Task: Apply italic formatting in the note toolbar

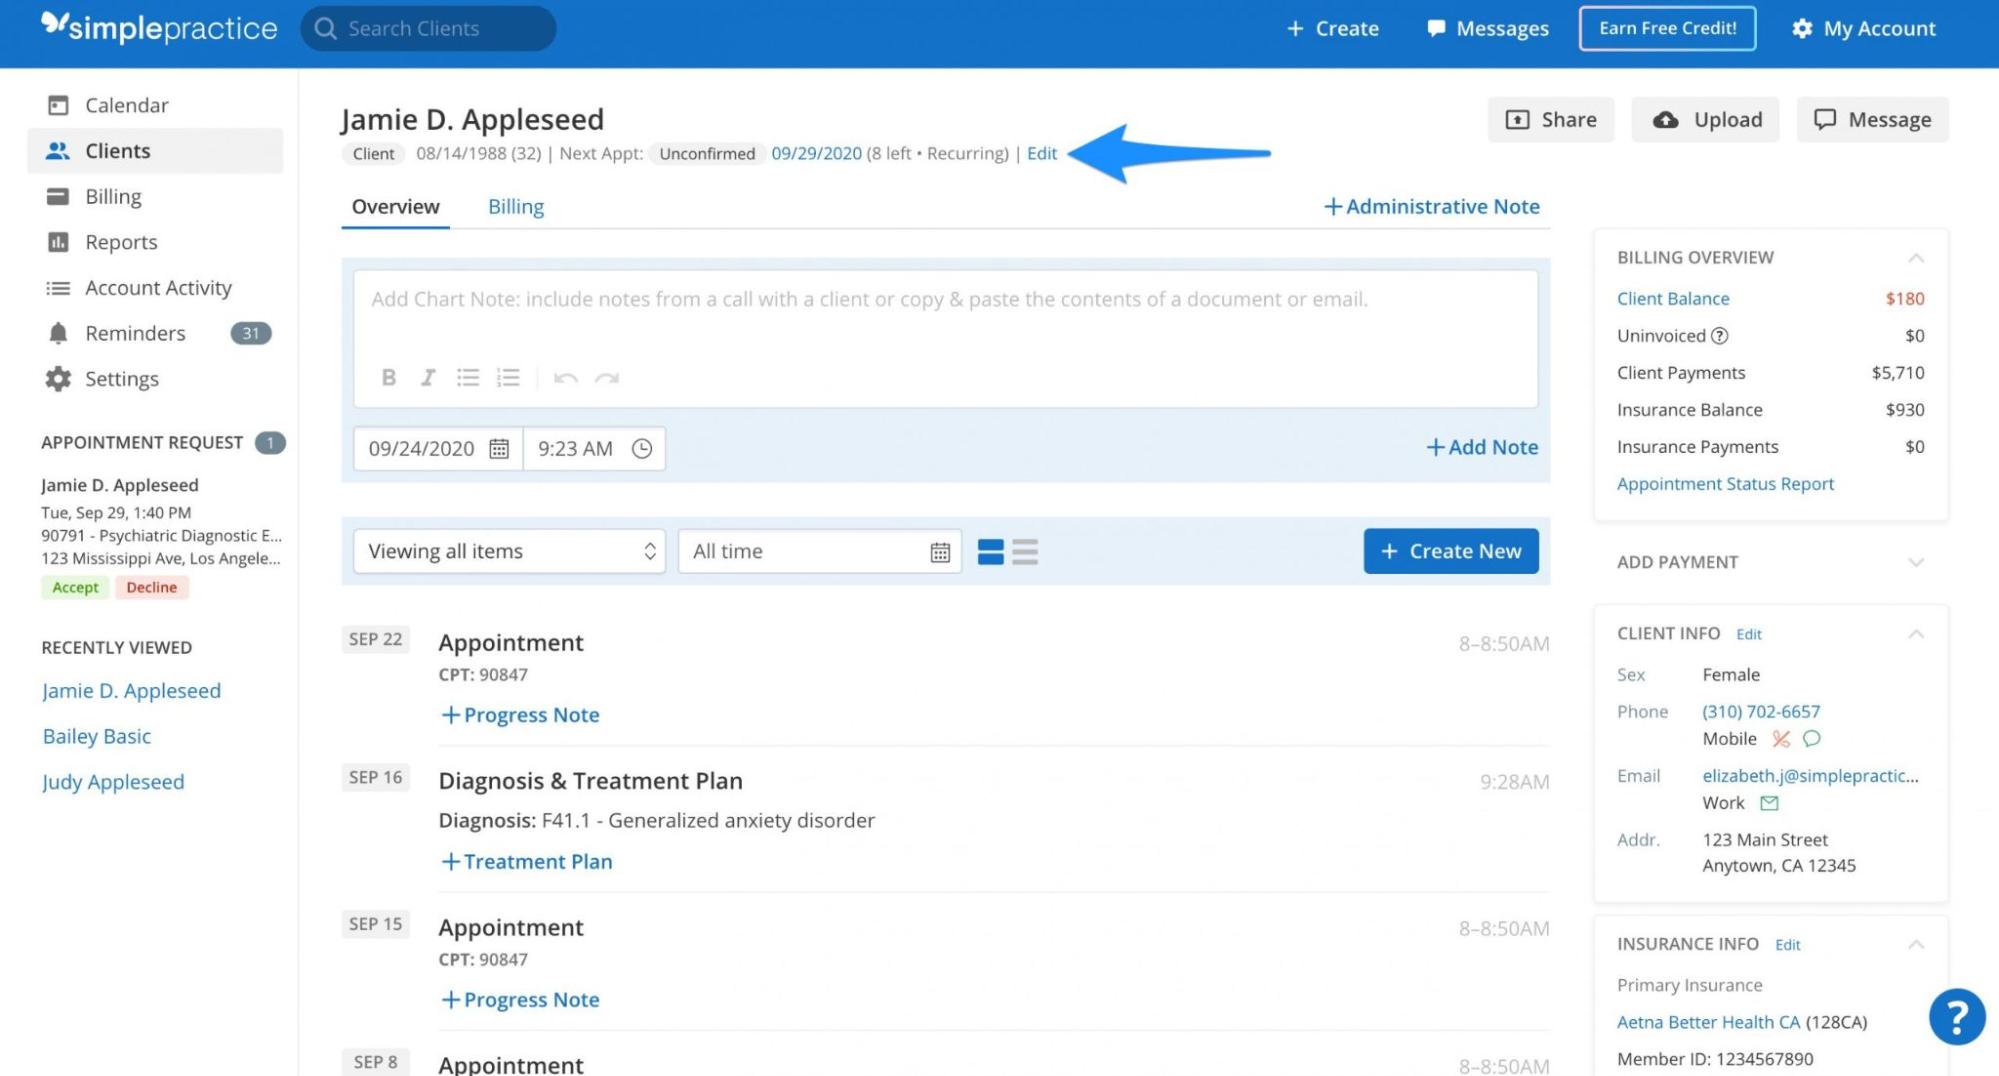Action: tap(428, 377)
